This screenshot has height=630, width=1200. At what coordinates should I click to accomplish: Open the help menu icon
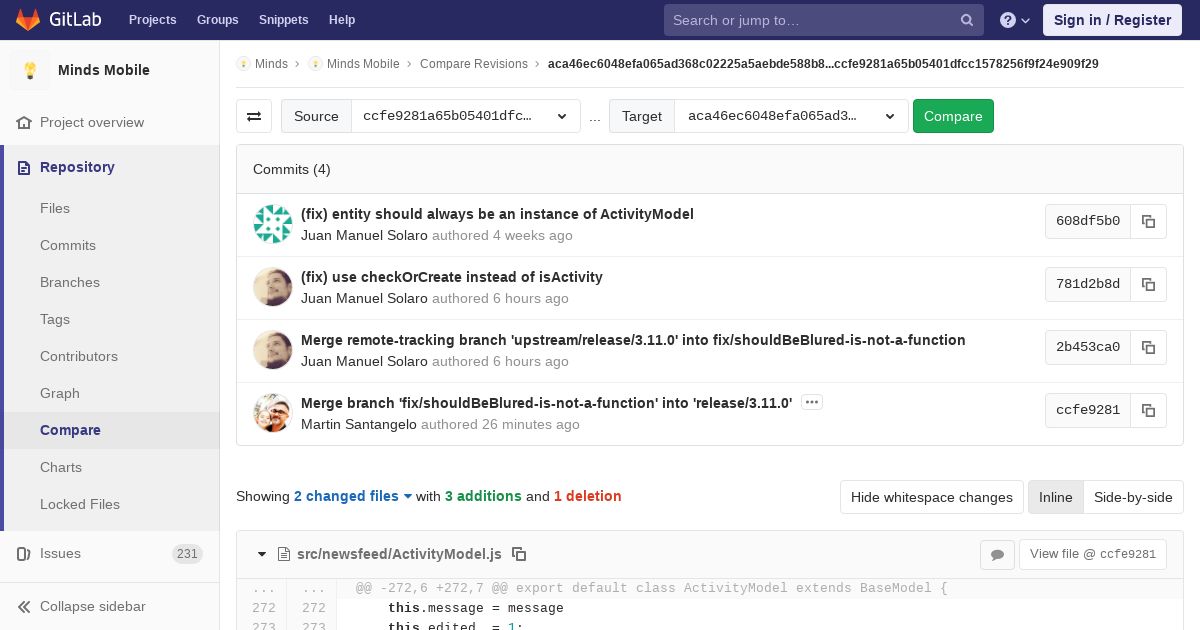coord(1015,20)
